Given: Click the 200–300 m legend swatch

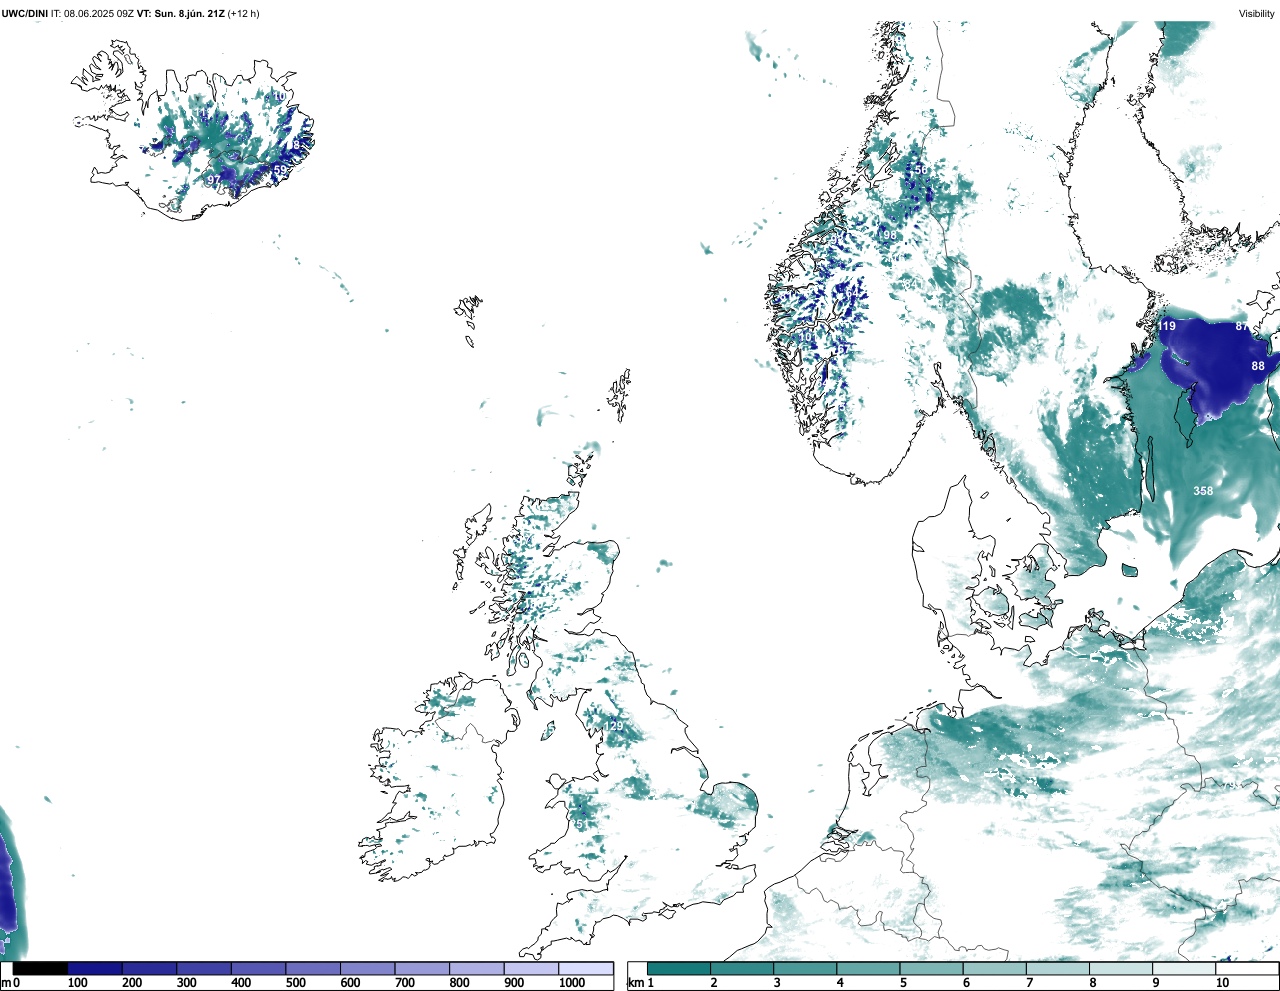Looking at the screenshot, I should [x=150, y=968].
